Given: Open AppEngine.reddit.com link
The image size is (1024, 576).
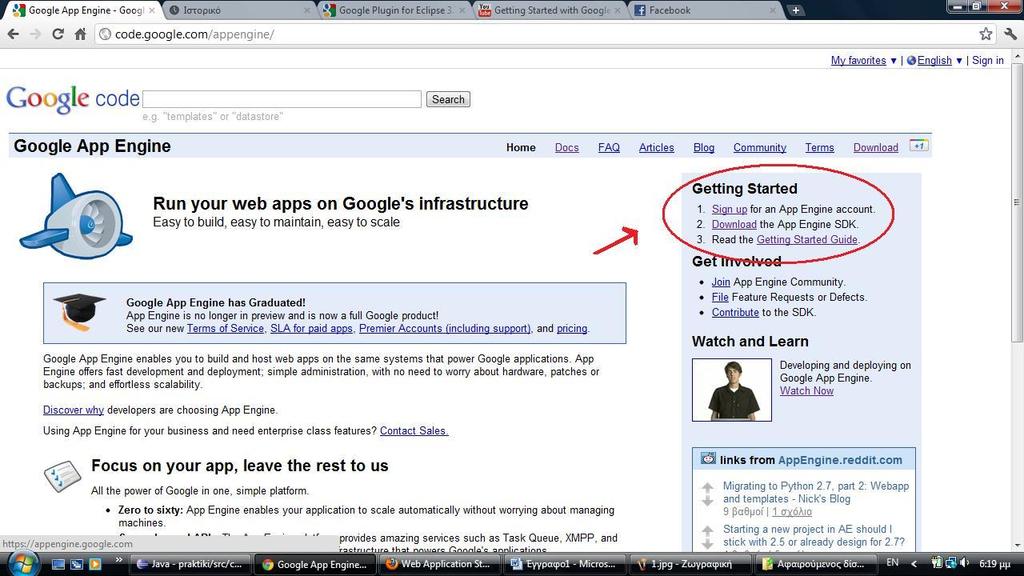Looking at the screenshot, I should click(840, 460).
